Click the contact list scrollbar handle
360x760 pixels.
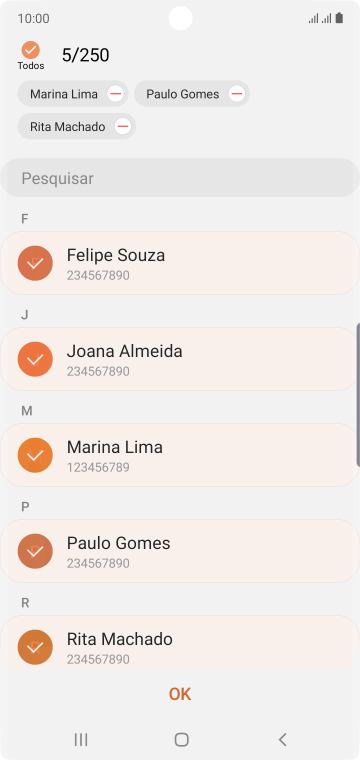[x=358, y=395]
